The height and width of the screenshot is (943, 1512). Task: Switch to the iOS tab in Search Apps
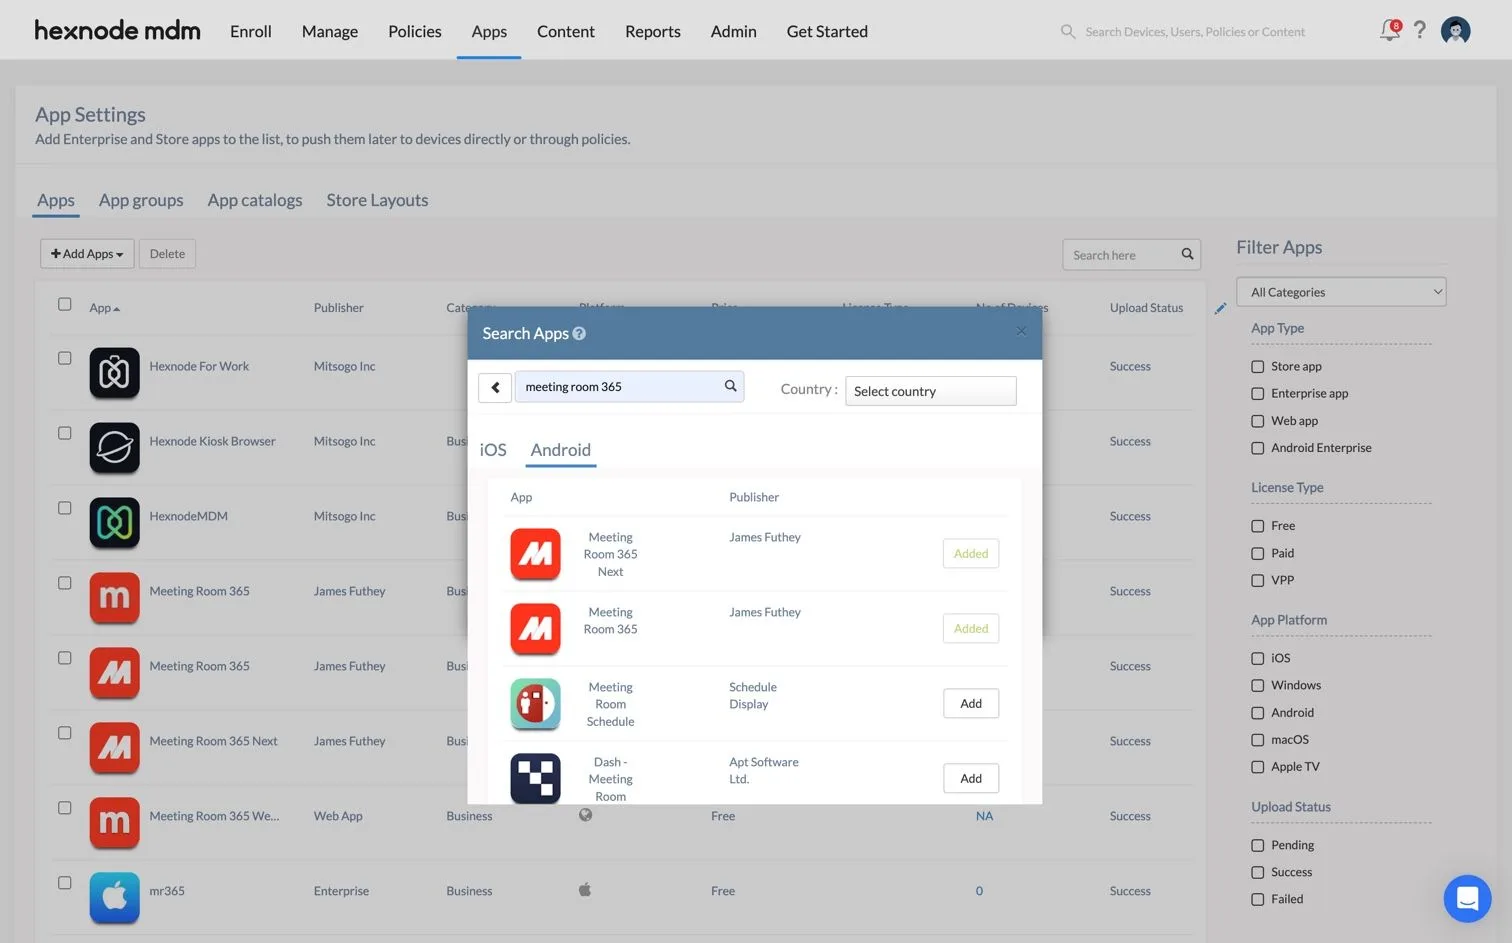pos(493,450)
